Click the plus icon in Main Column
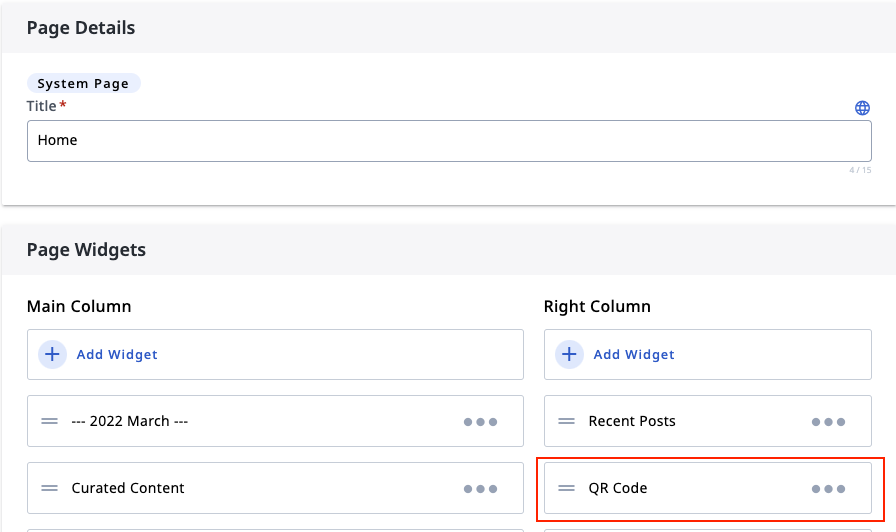The height and width of the screenshot is (532, 896). click(52, 354)
